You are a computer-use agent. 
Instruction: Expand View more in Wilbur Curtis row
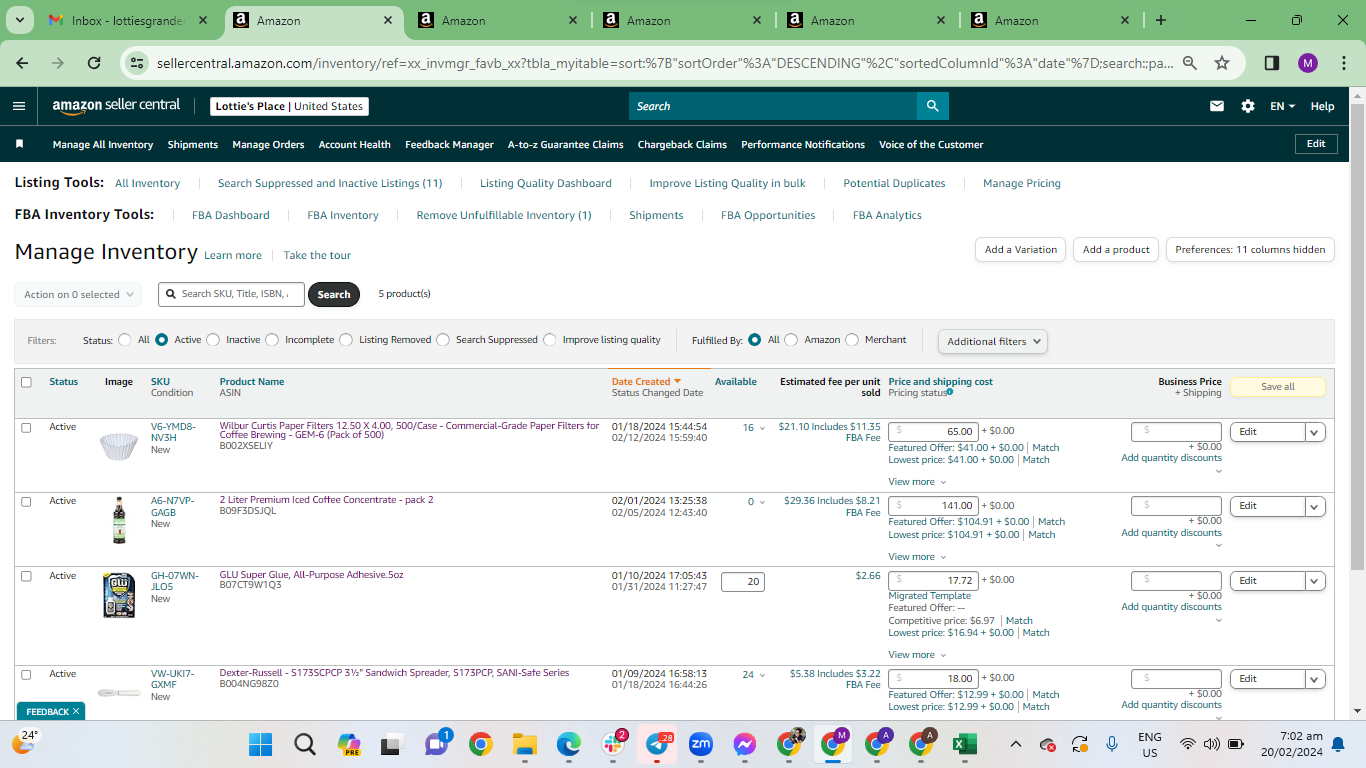point(916,482)
